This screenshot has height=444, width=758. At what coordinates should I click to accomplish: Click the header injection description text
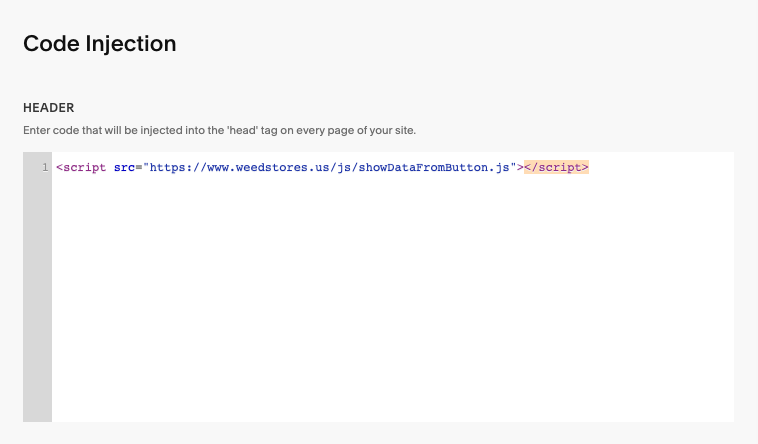219,131
